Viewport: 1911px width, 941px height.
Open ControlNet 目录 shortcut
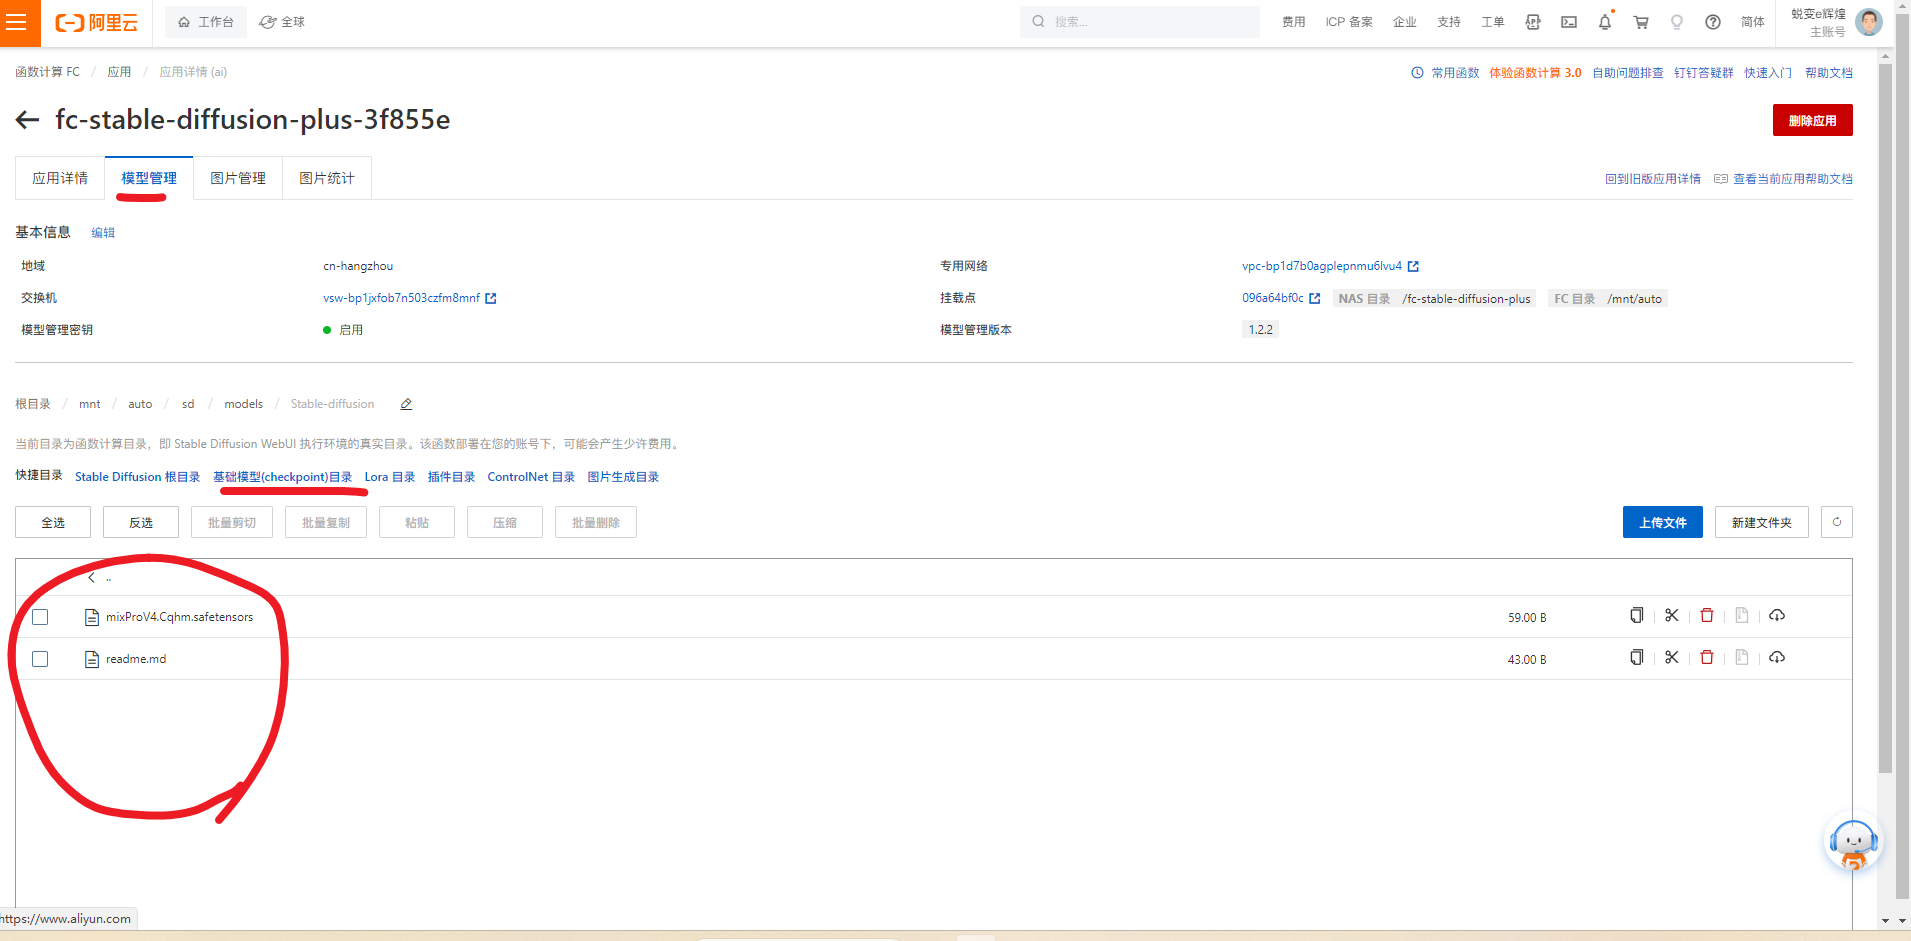pos(531,477)
